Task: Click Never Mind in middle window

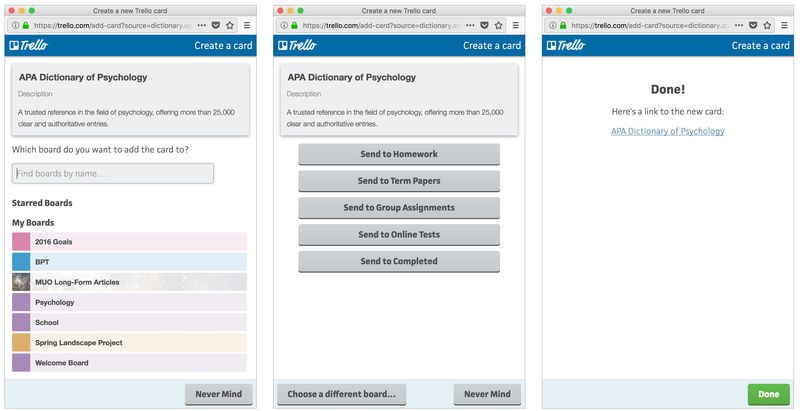Action: [487, 394]
